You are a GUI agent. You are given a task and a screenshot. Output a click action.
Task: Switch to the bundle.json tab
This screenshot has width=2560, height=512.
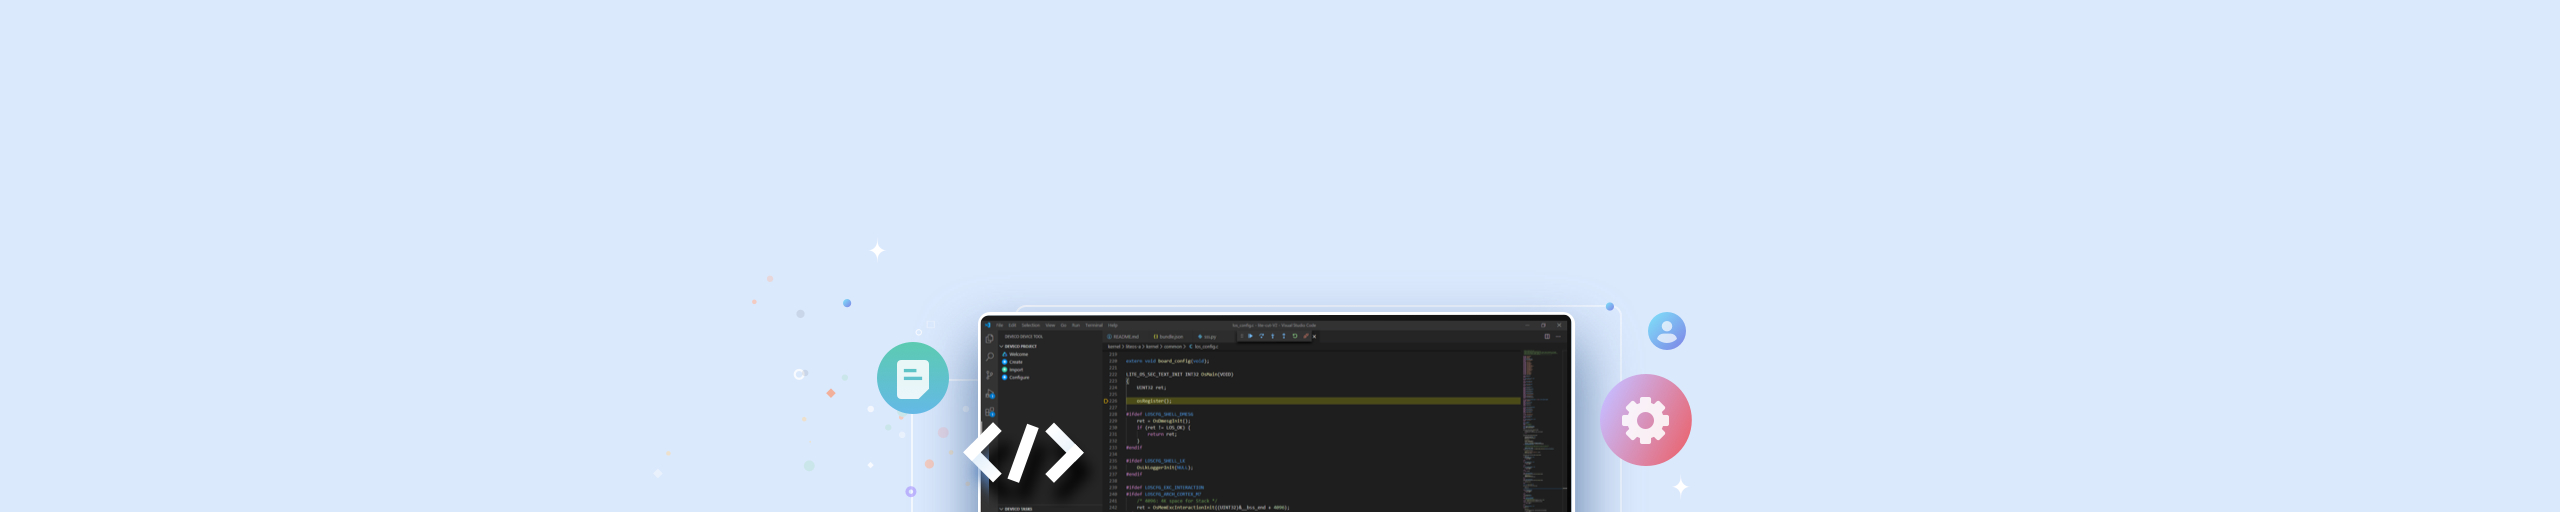(x=1168, y=336)
